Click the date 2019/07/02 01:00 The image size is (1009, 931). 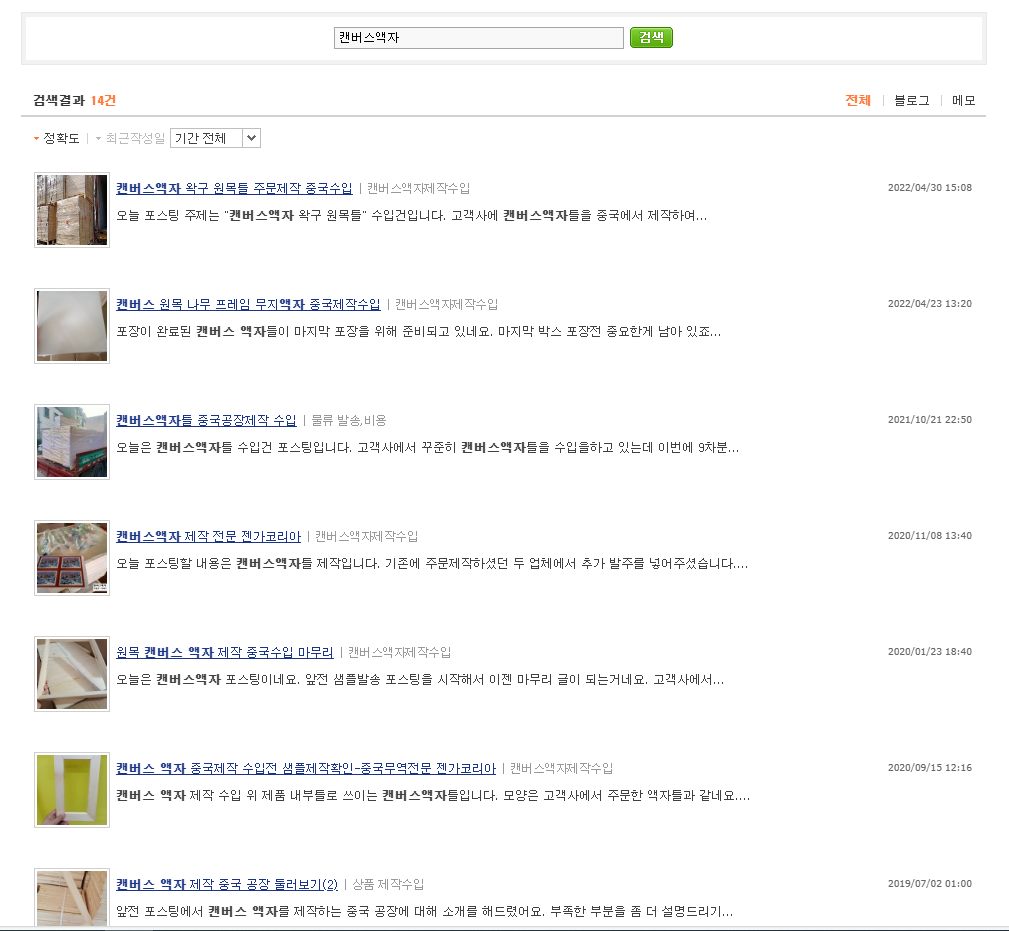click(x=930, y=883)
